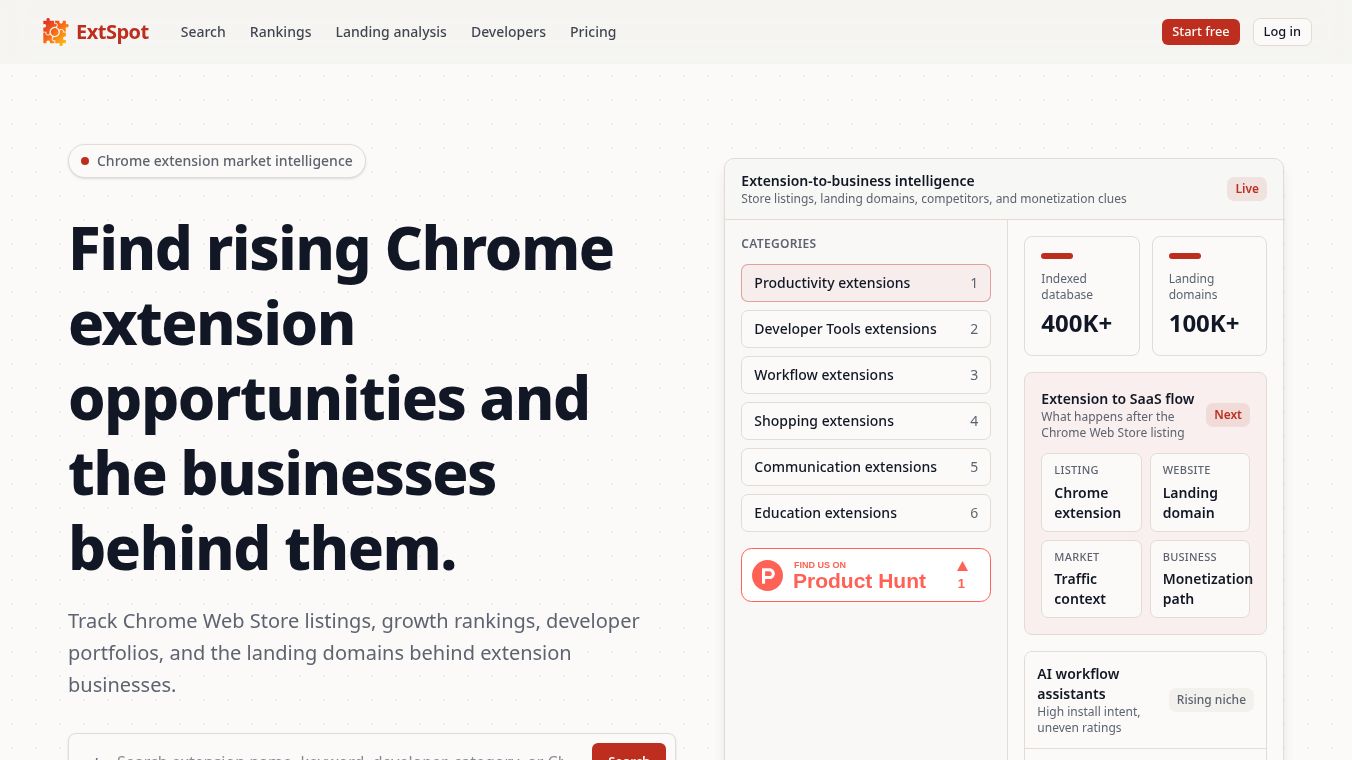
Task: Open the Pricing page link
Action: (593, 32)
